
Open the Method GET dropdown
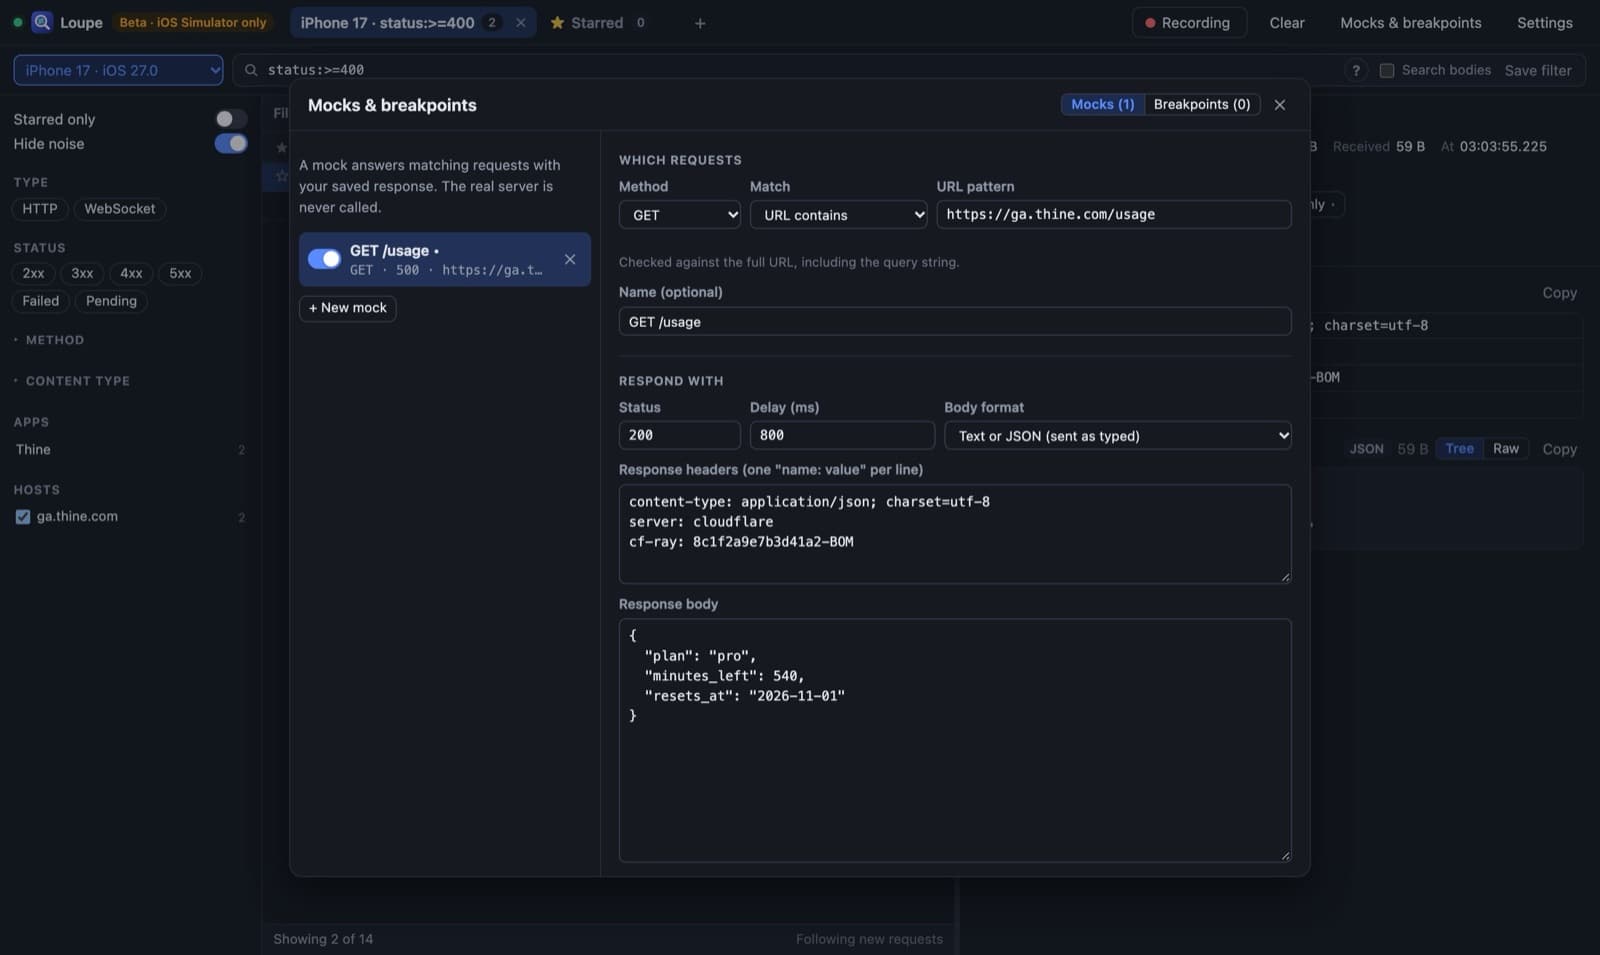pos(680,215)
